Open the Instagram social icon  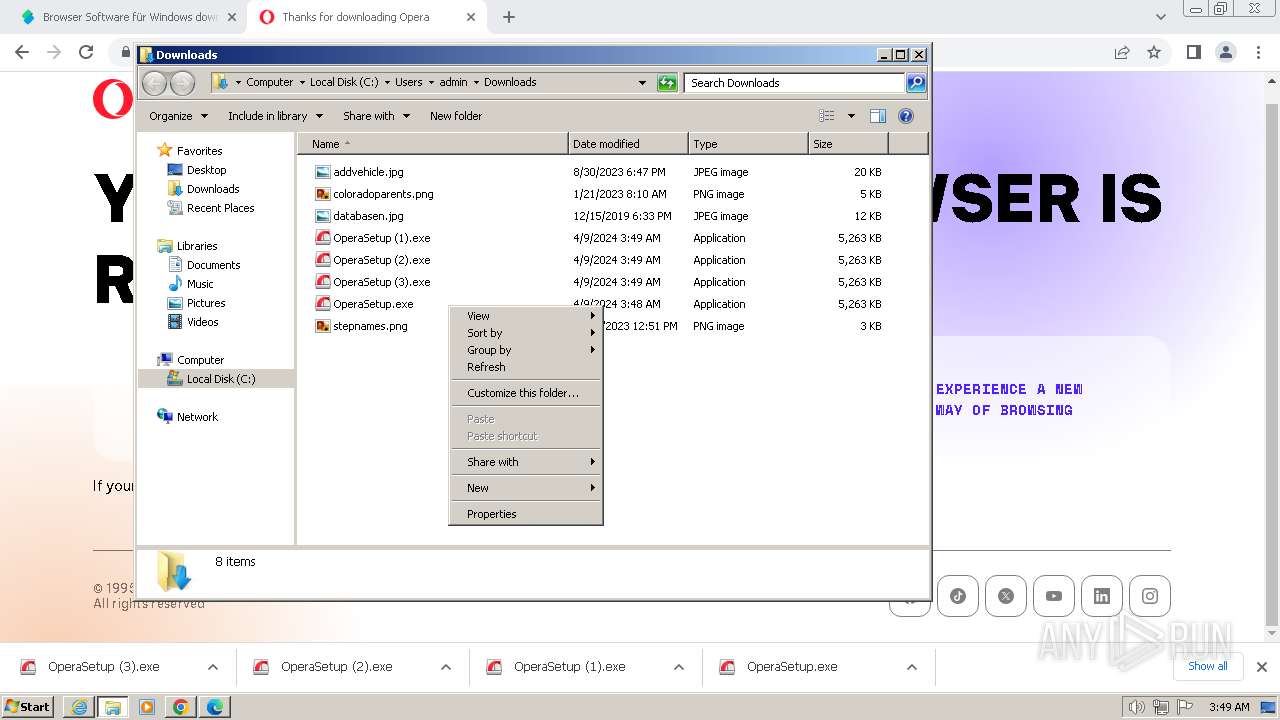coord(1150,596)
